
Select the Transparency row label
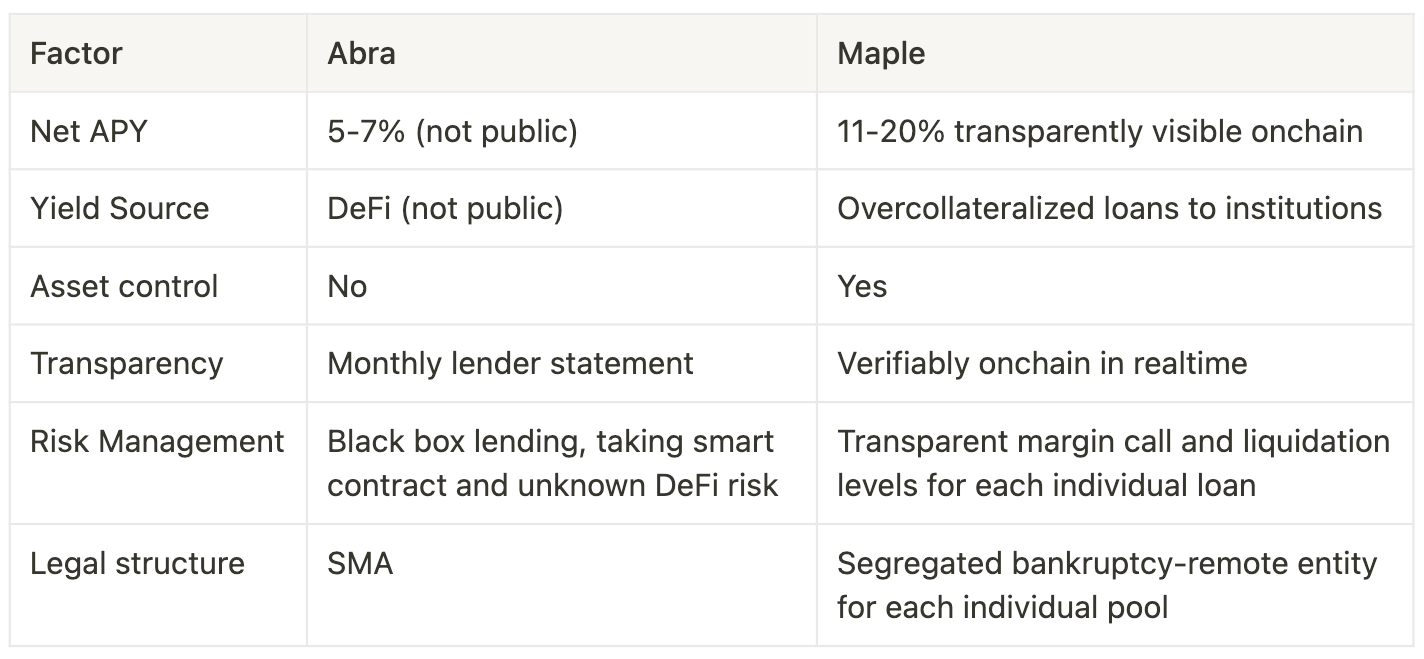[158, 363]
